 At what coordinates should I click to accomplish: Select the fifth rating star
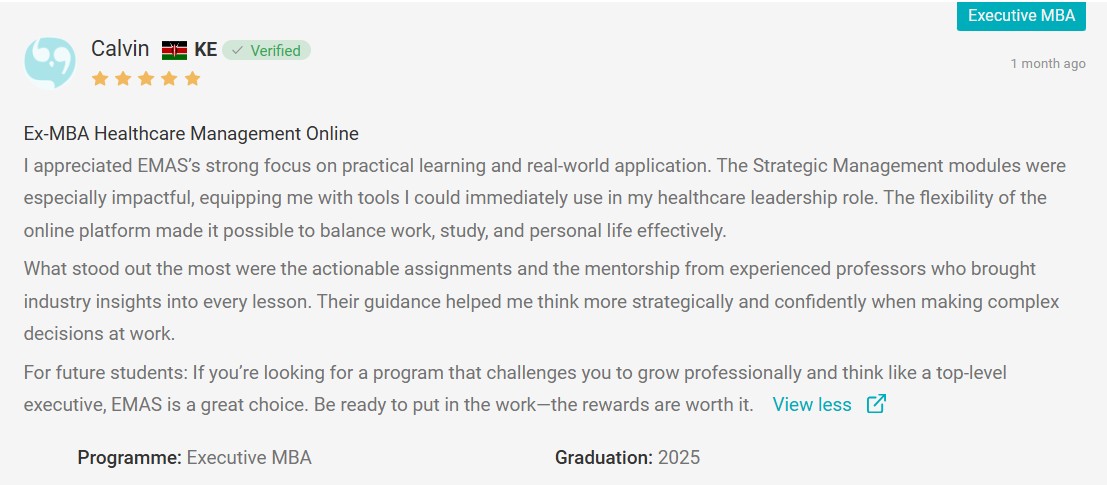coord(192,78)
